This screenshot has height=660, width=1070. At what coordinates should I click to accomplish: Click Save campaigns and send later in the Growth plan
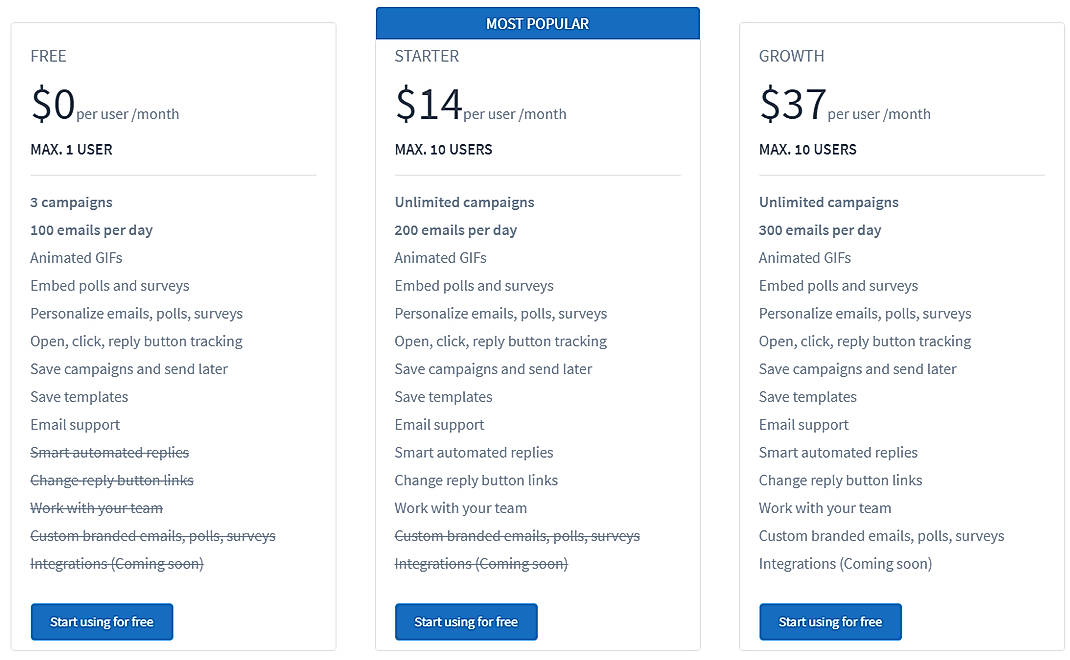click(x=858, y=369)
